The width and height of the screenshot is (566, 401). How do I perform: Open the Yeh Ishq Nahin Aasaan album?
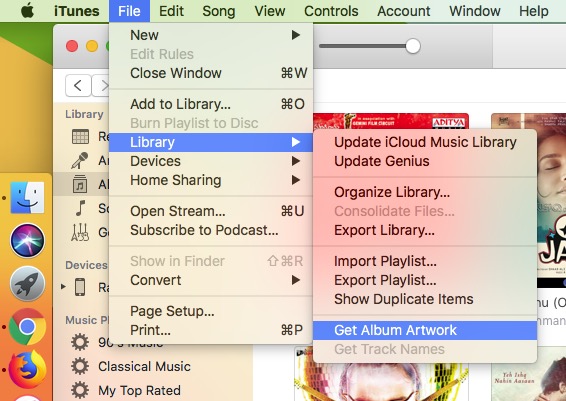click(x=529, y=374)
